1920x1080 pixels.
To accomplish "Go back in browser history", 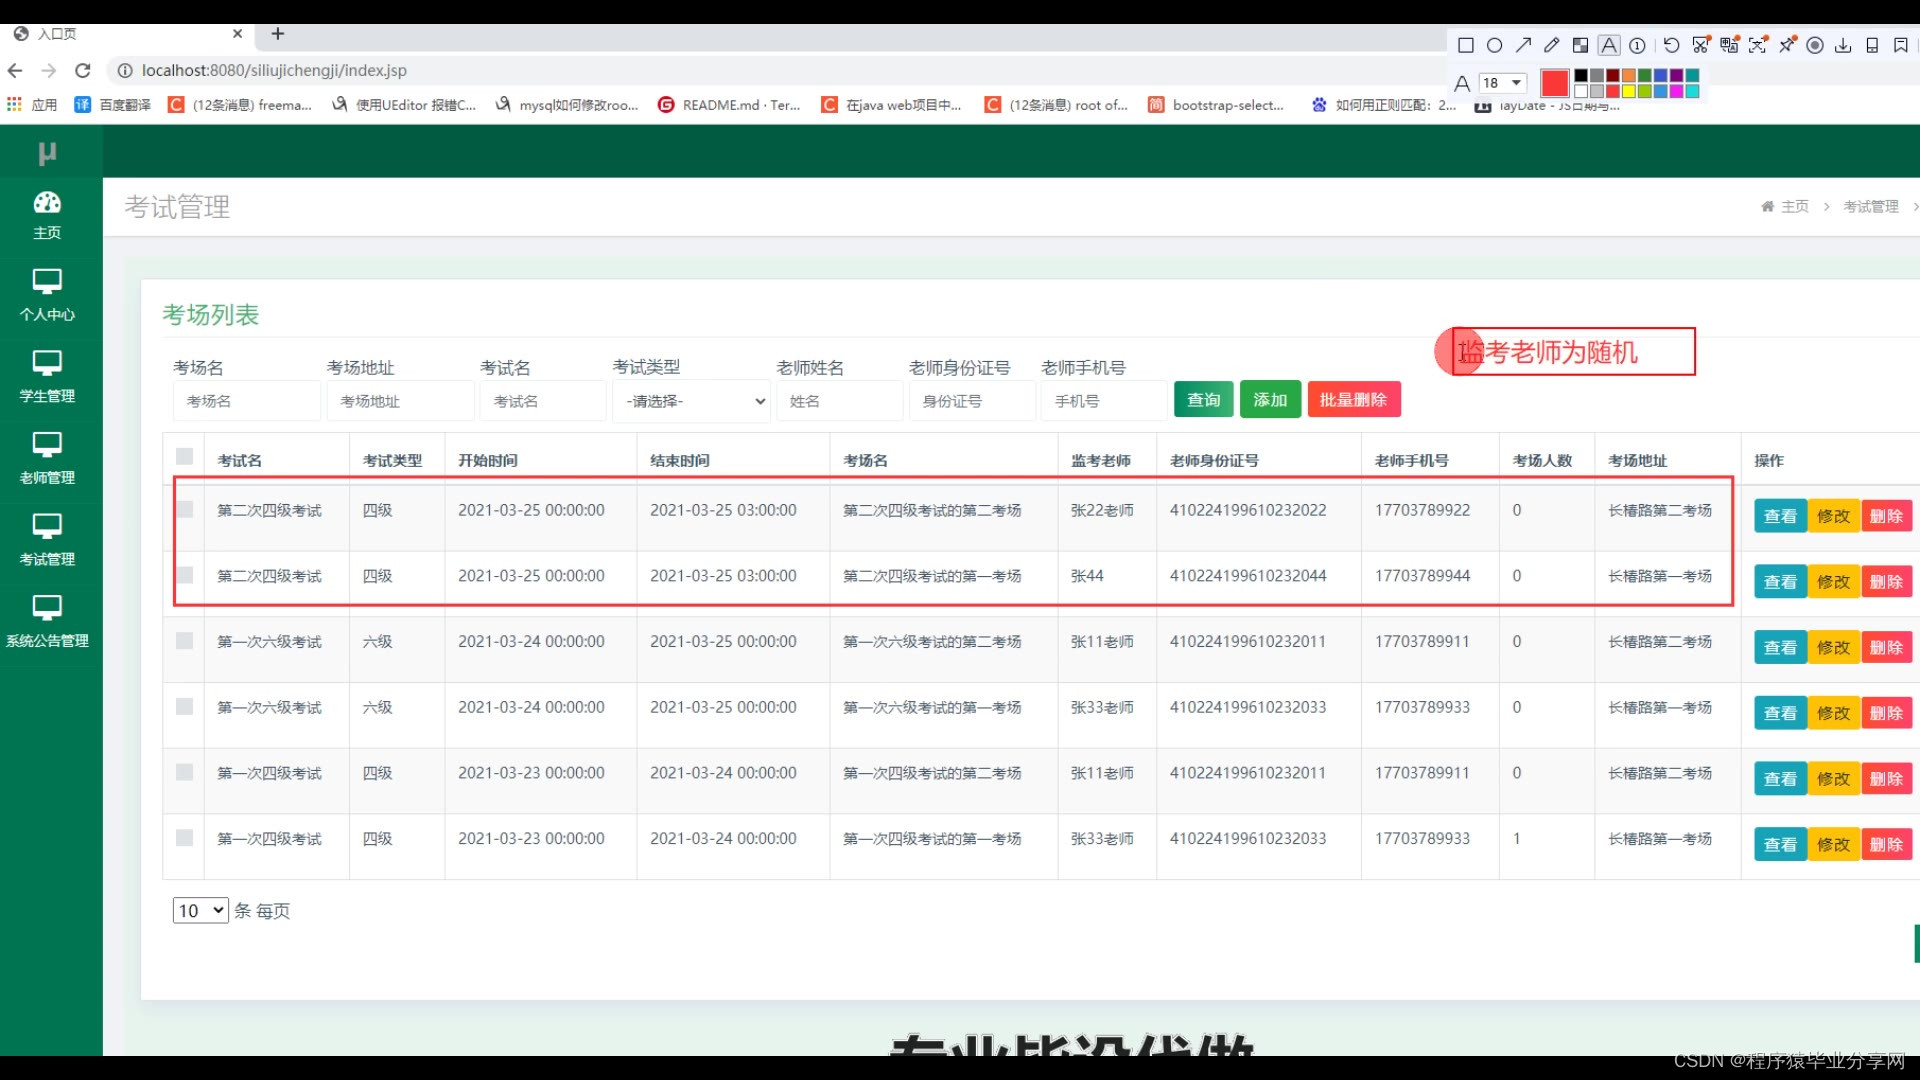I will [x=15, y=70].
